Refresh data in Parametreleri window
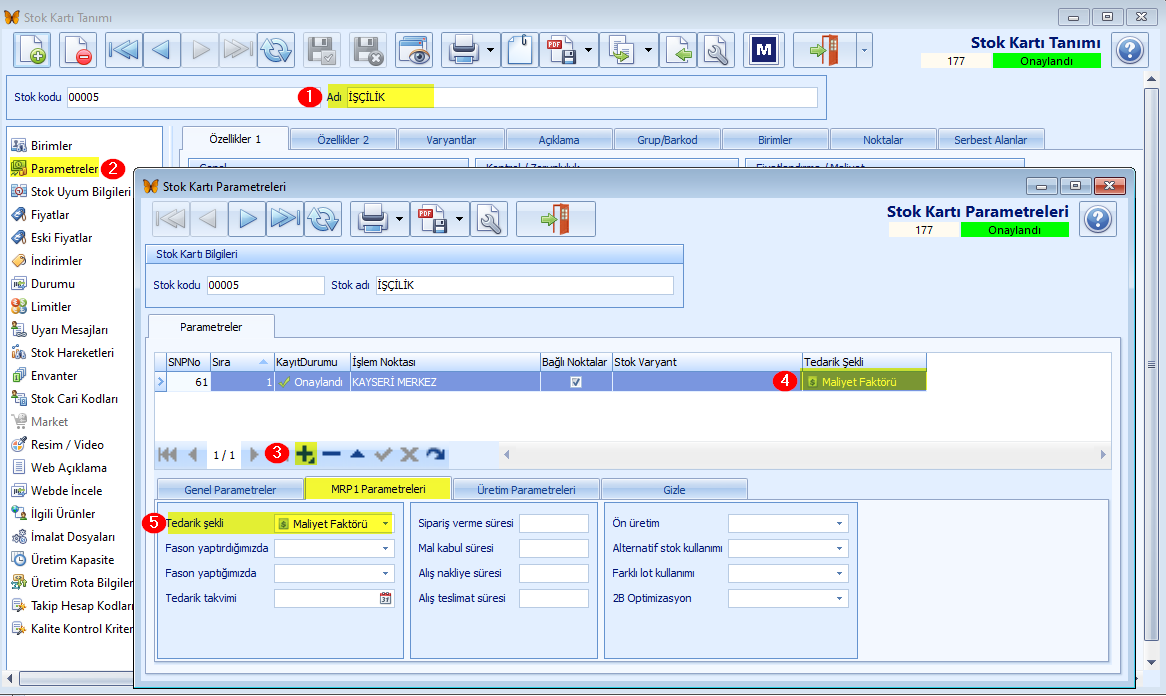This screenshot has width=1166, height=696. 323,219
